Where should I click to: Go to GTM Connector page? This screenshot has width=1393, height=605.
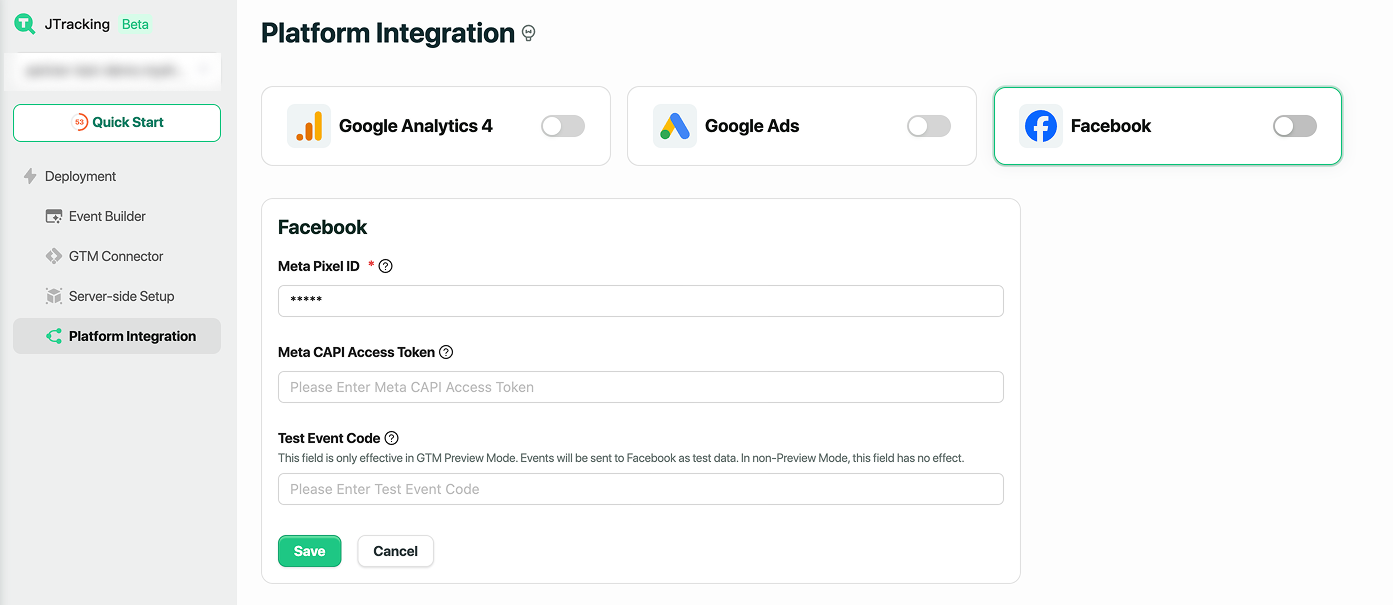(116, 256)
